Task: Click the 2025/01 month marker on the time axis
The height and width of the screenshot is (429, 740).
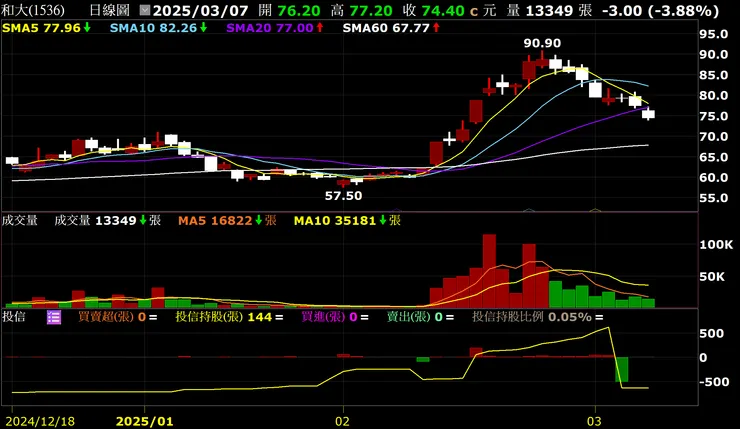Action: (x=144, y=421)
